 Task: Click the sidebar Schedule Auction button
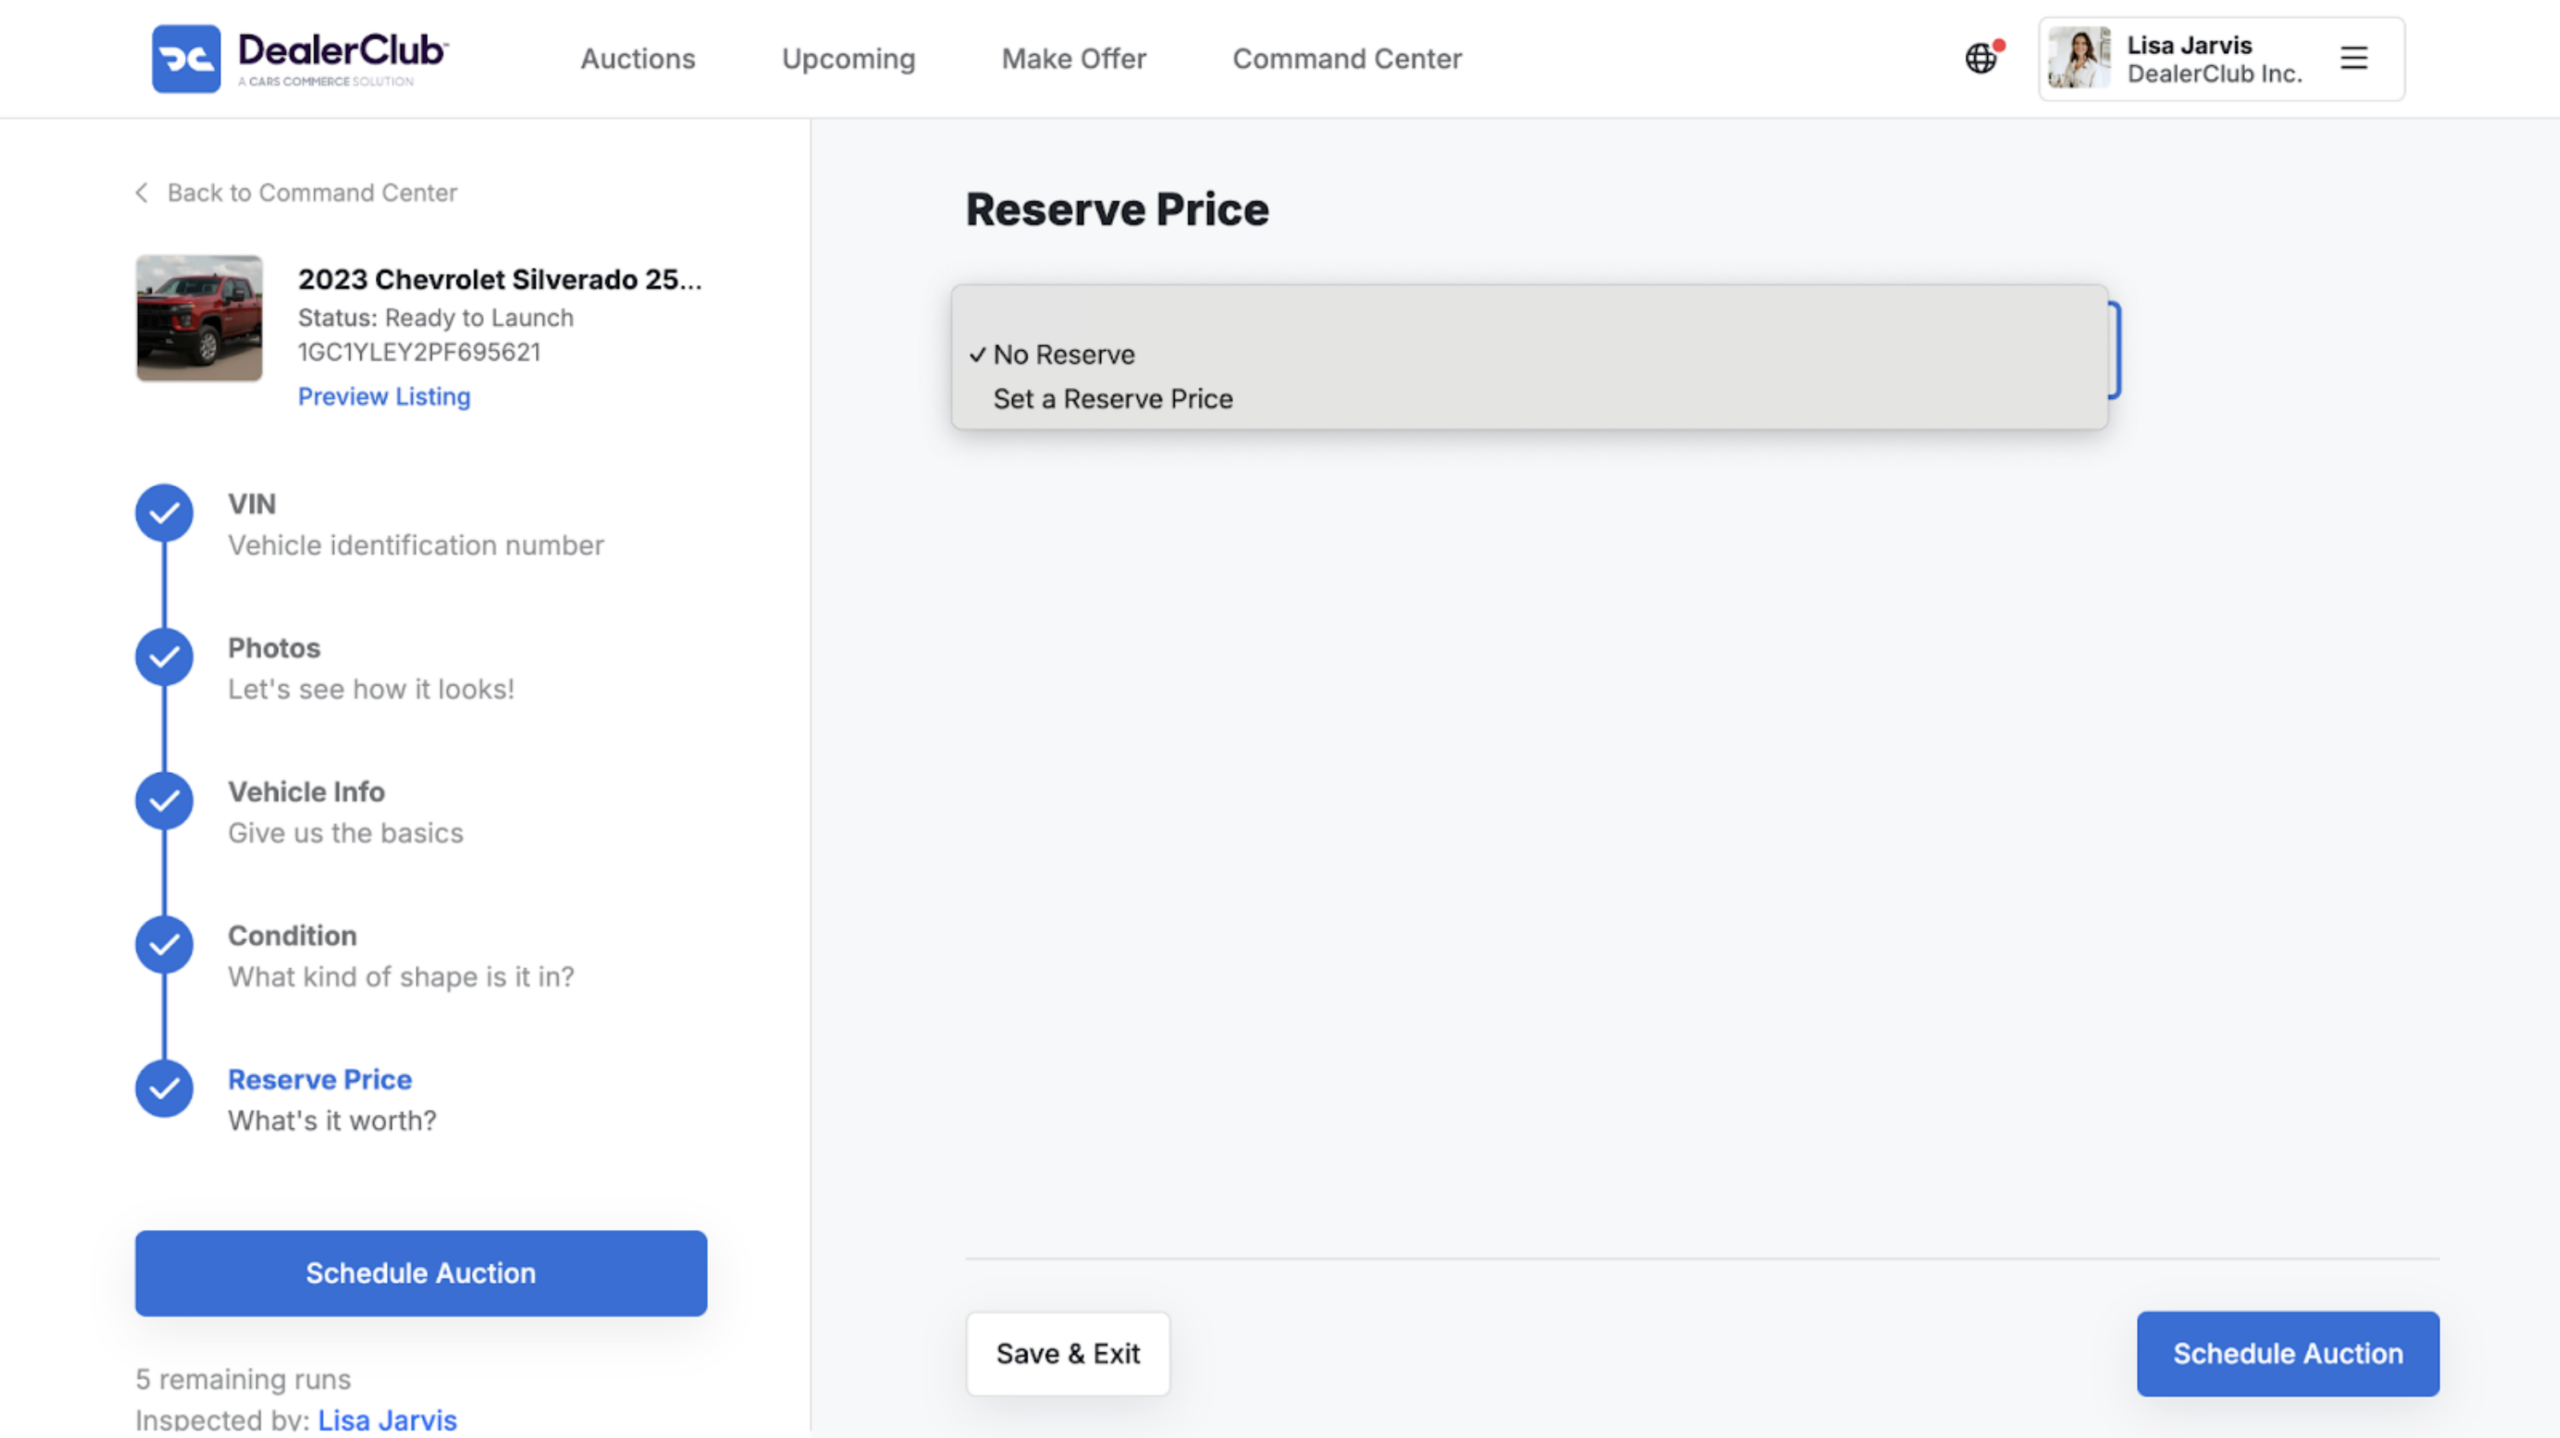tap(421, 1273)
